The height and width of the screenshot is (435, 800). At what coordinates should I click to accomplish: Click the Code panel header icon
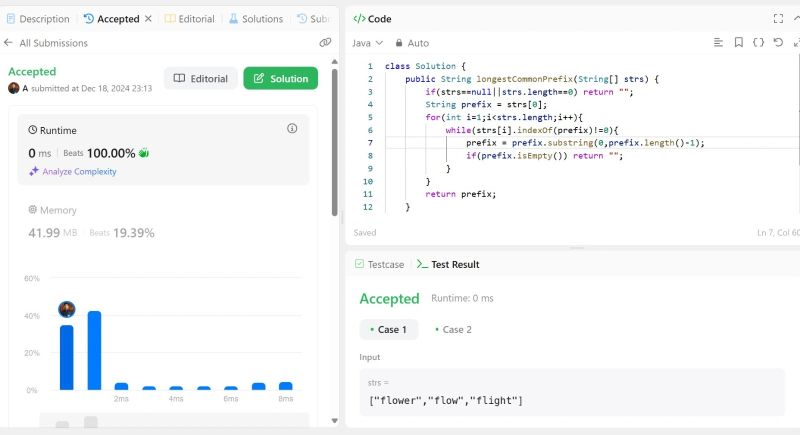(359, 19)
